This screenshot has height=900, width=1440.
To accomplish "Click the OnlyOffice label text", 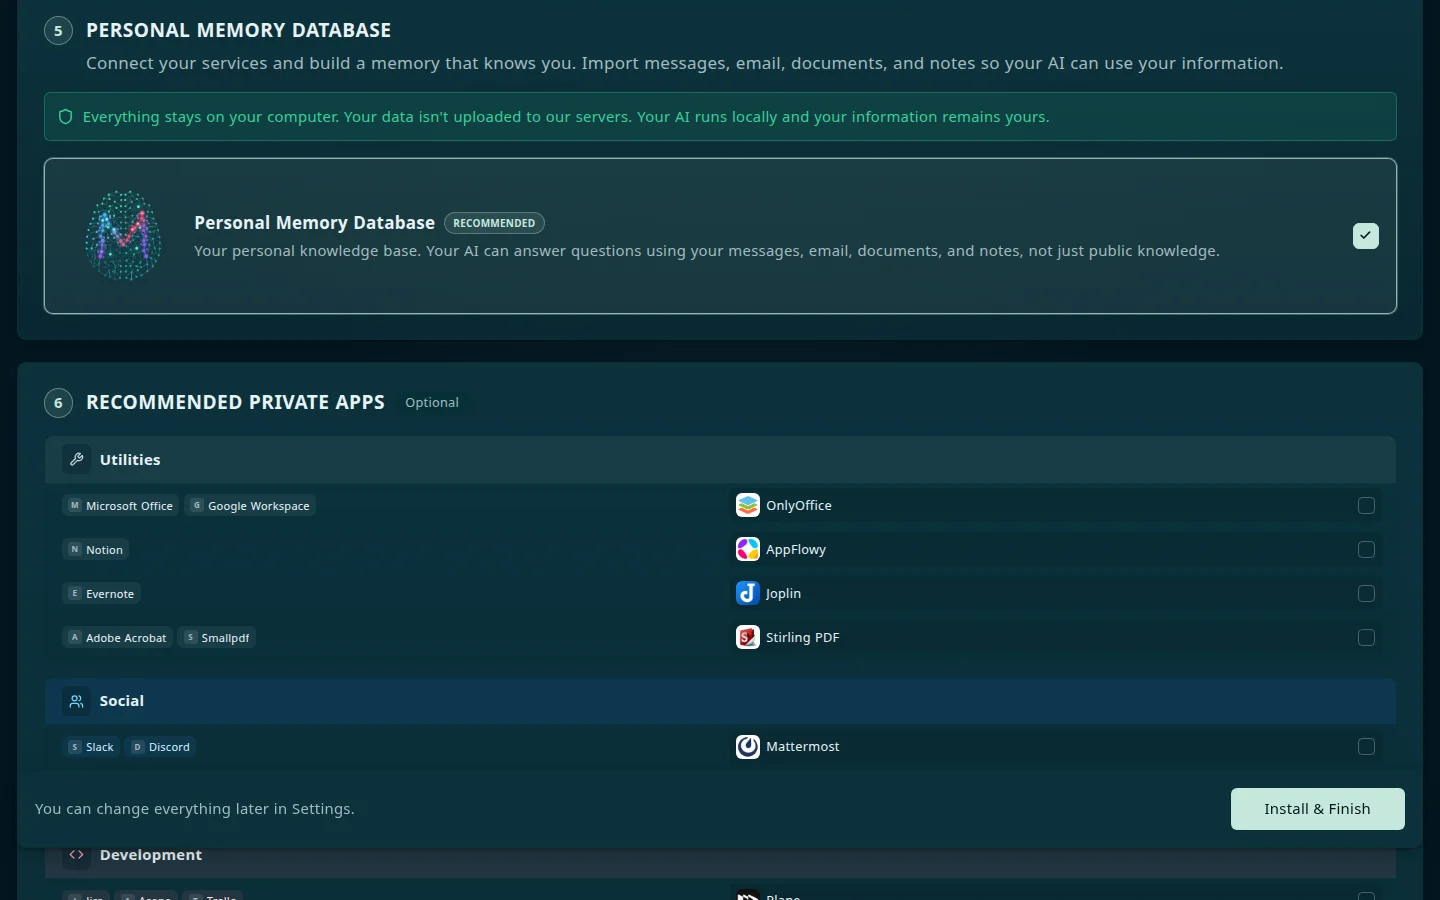I will (x=799, y=506).
